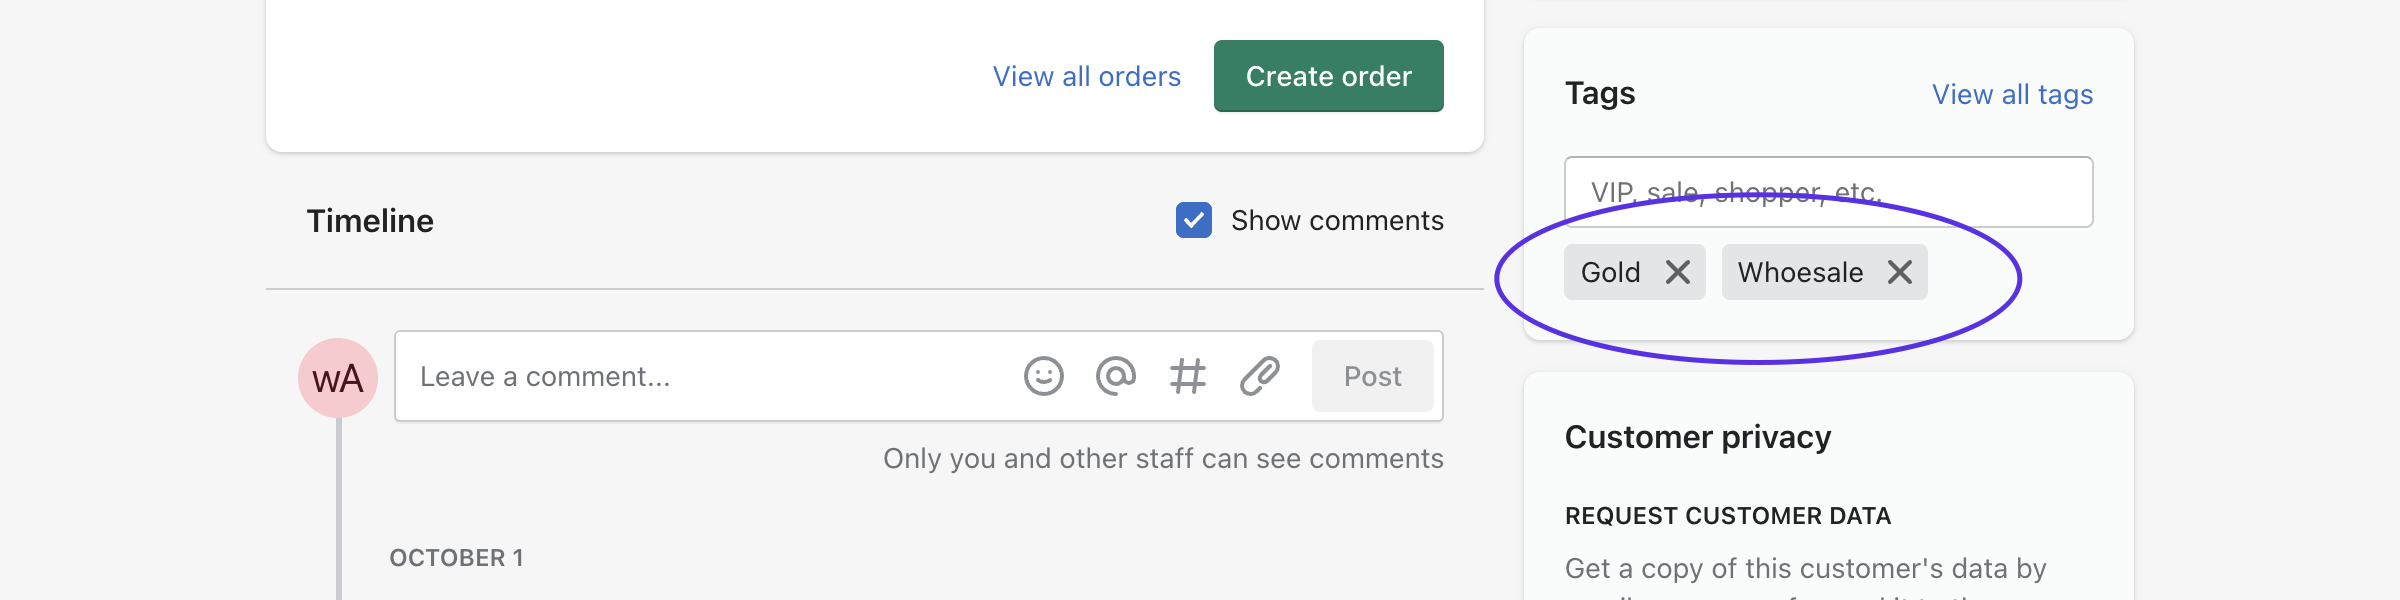Select the Whoesale tag label
Viewport: 2400px width, 600px height.
1801,272
